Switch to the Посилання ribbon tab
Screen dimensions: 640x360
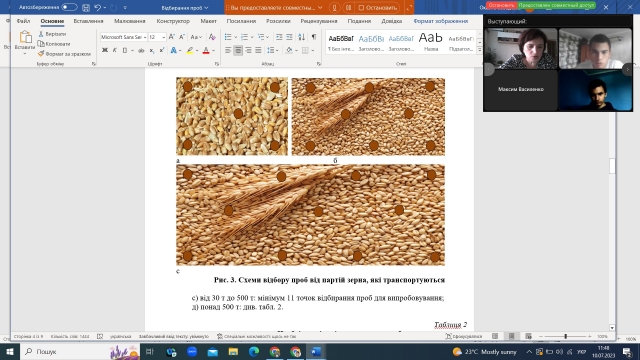click(241, 21)
